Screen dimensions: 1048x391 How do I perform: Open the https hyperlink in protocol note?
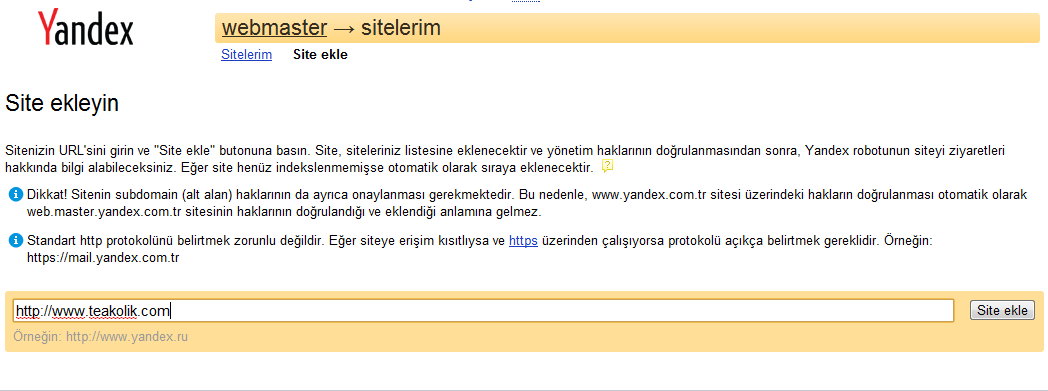pyautogui.click(x=523, y=241)
